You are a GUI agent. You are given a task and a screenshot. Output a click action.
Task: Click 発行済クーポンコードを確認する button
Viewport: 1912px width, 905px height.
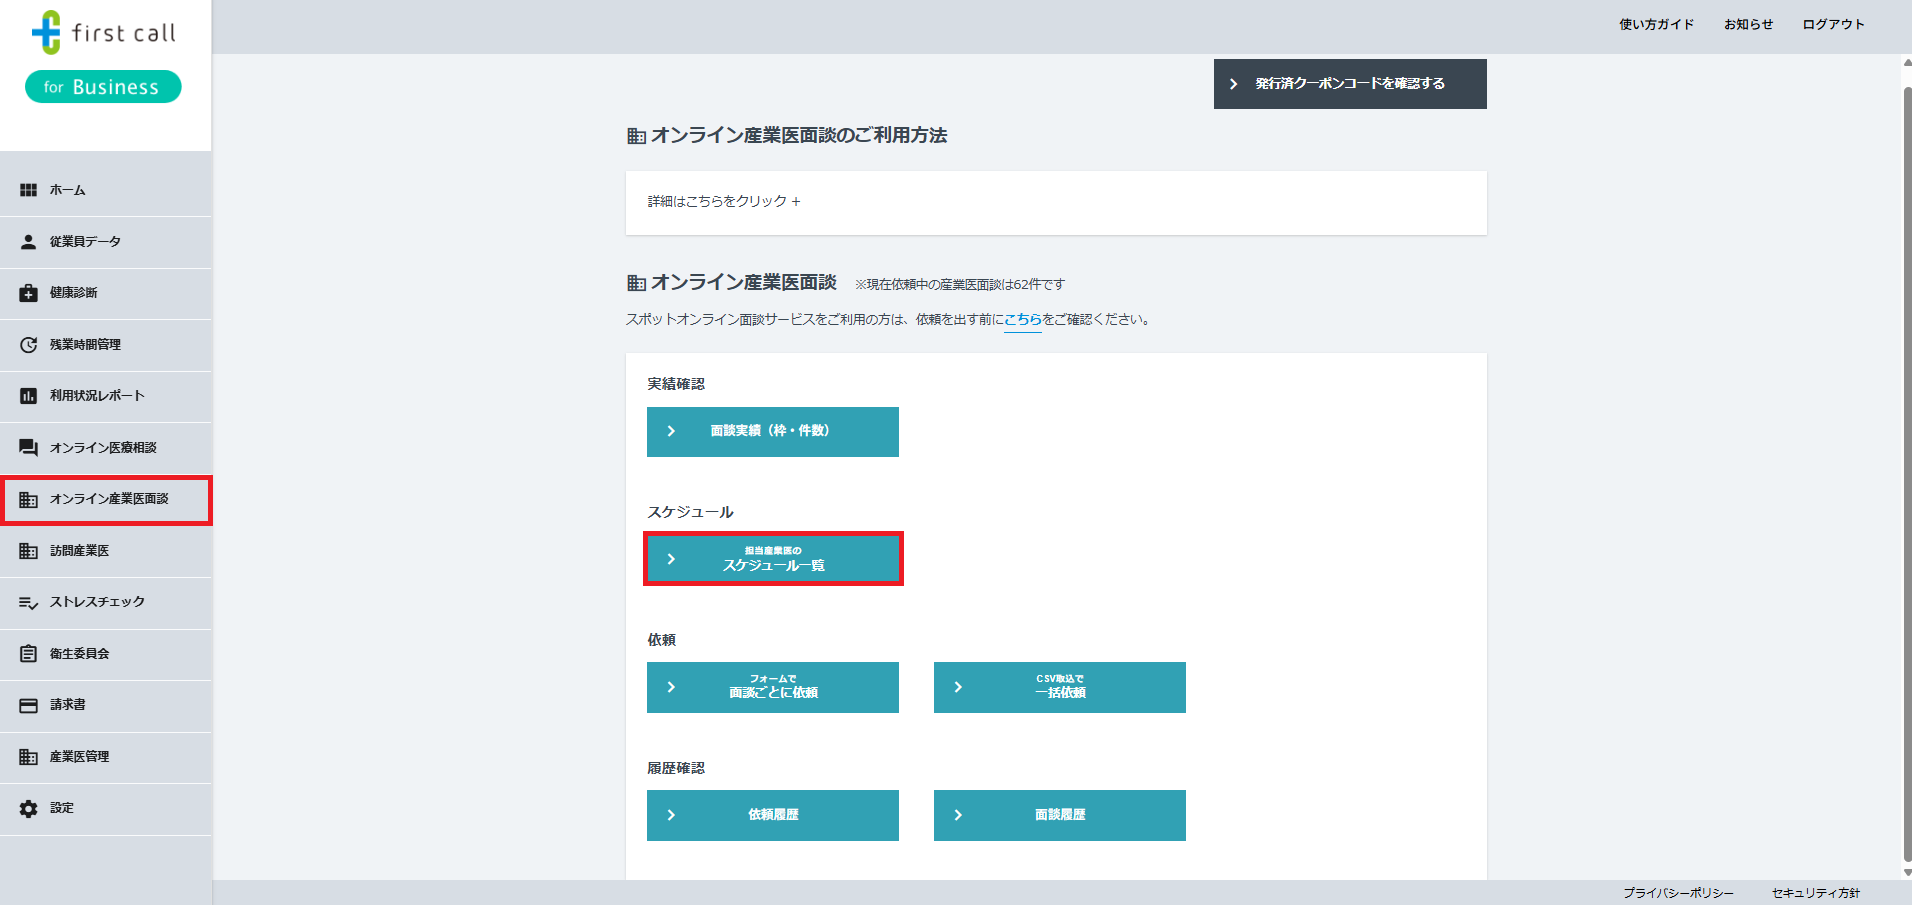1350,84
